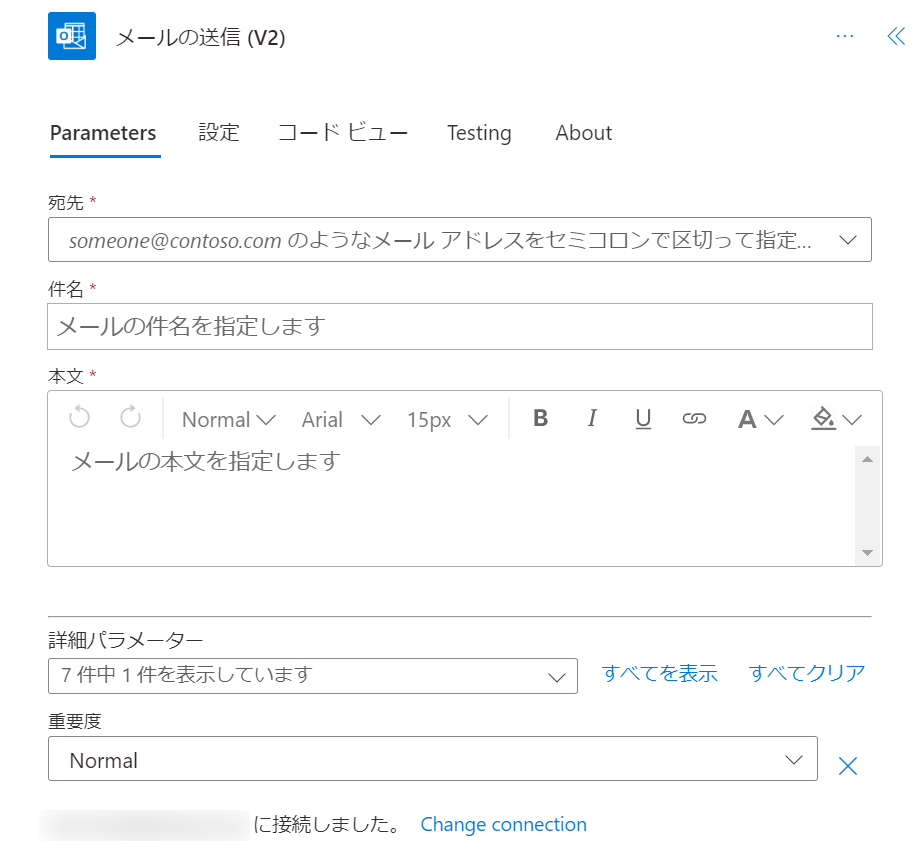
Task: Toggle italic formatting
Action: pos(592,418)
